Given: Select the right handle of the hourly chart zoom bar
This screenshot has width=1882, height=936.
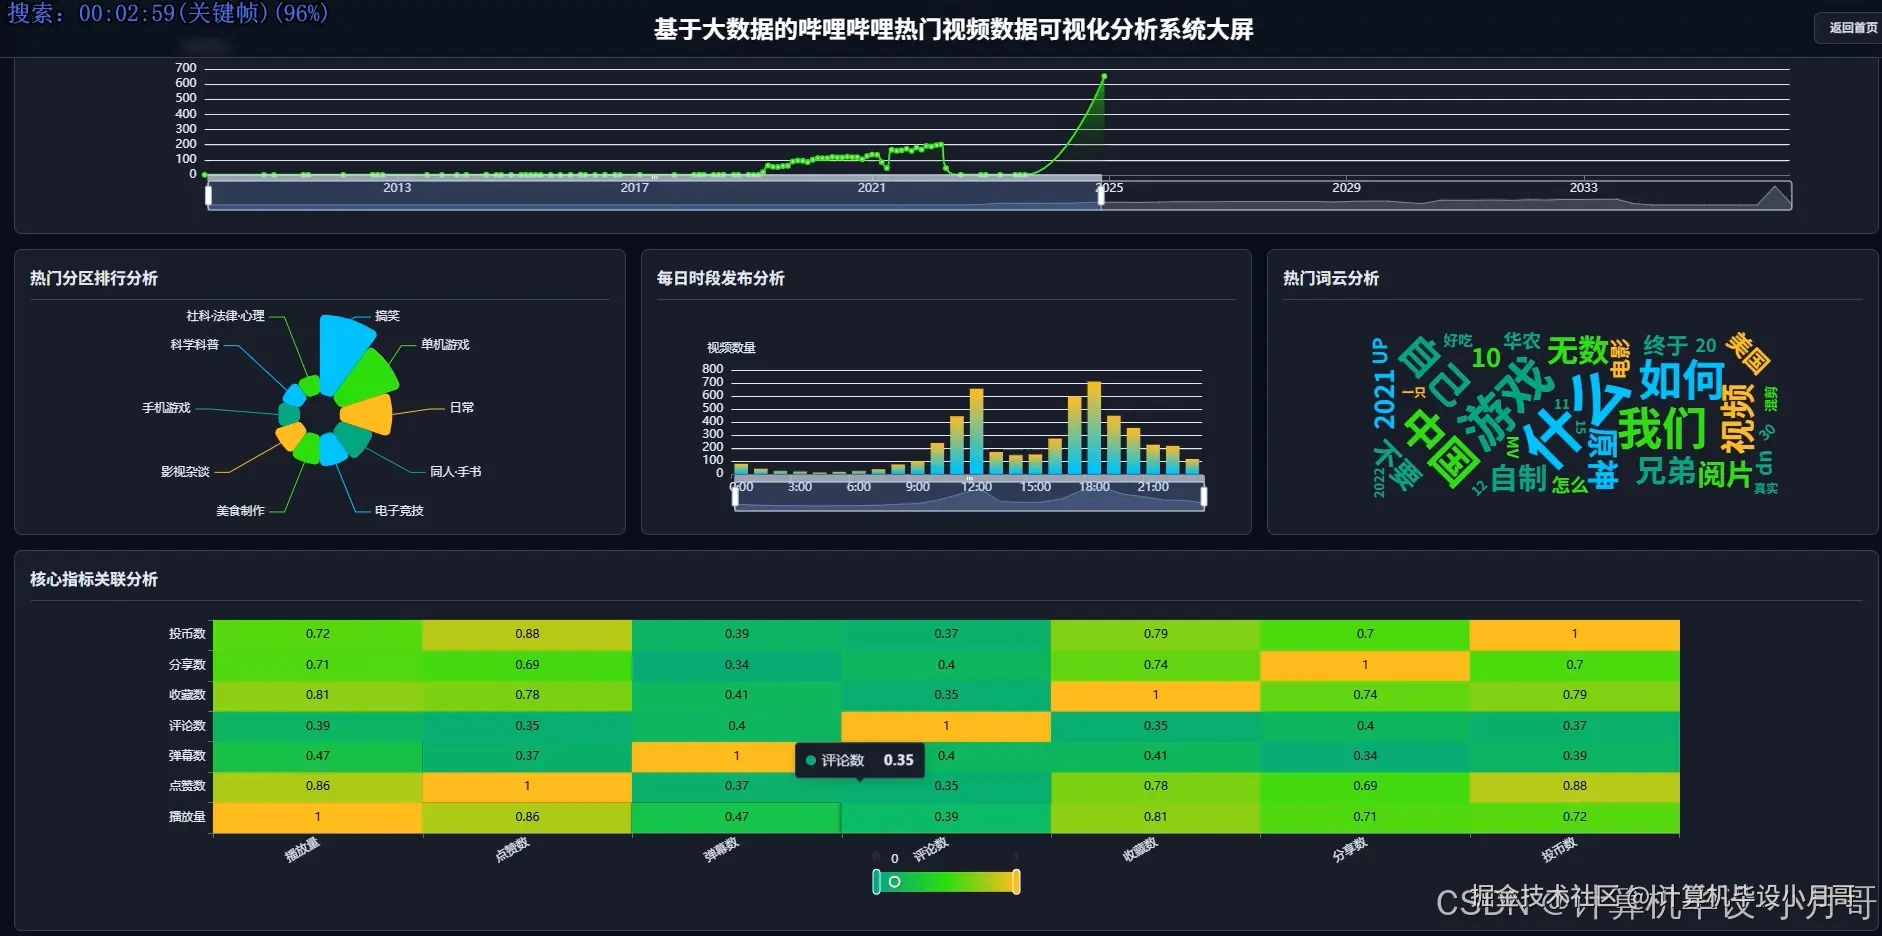Looking at the screenshot, I should pos(1204,496).
